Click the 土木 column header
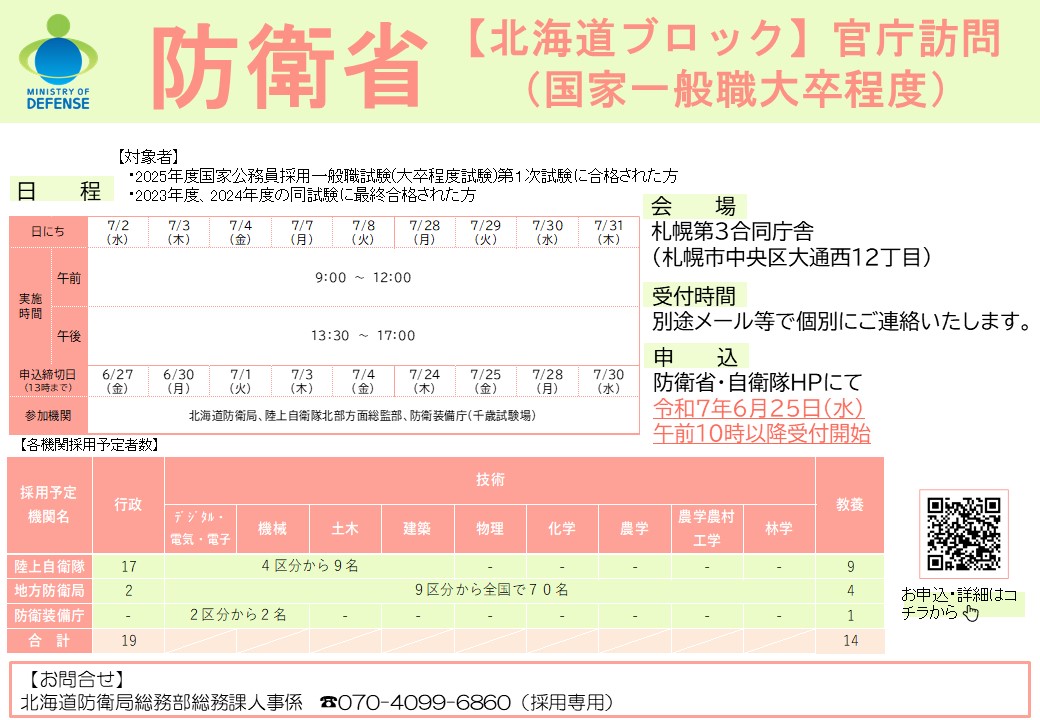 point(345,528)
